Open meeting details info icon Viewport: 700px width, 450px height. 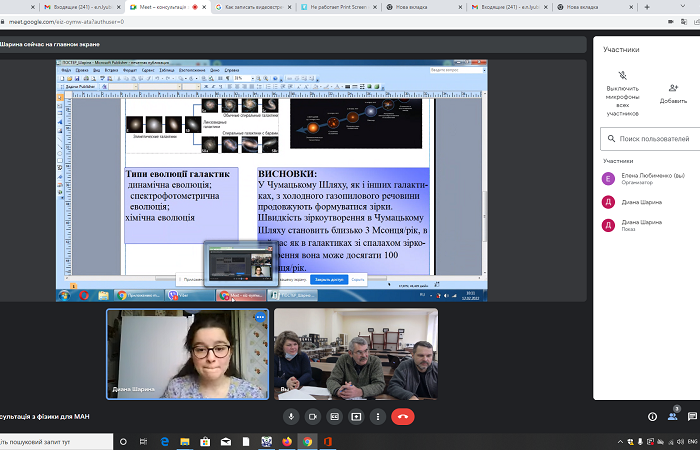[652, 416]
